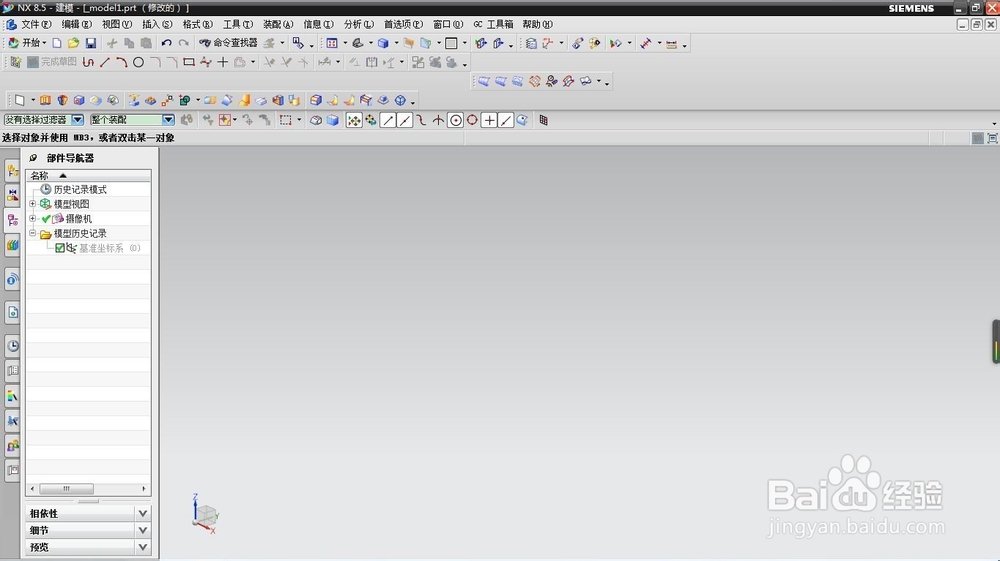Open the 插入 menu

(157, 24)
